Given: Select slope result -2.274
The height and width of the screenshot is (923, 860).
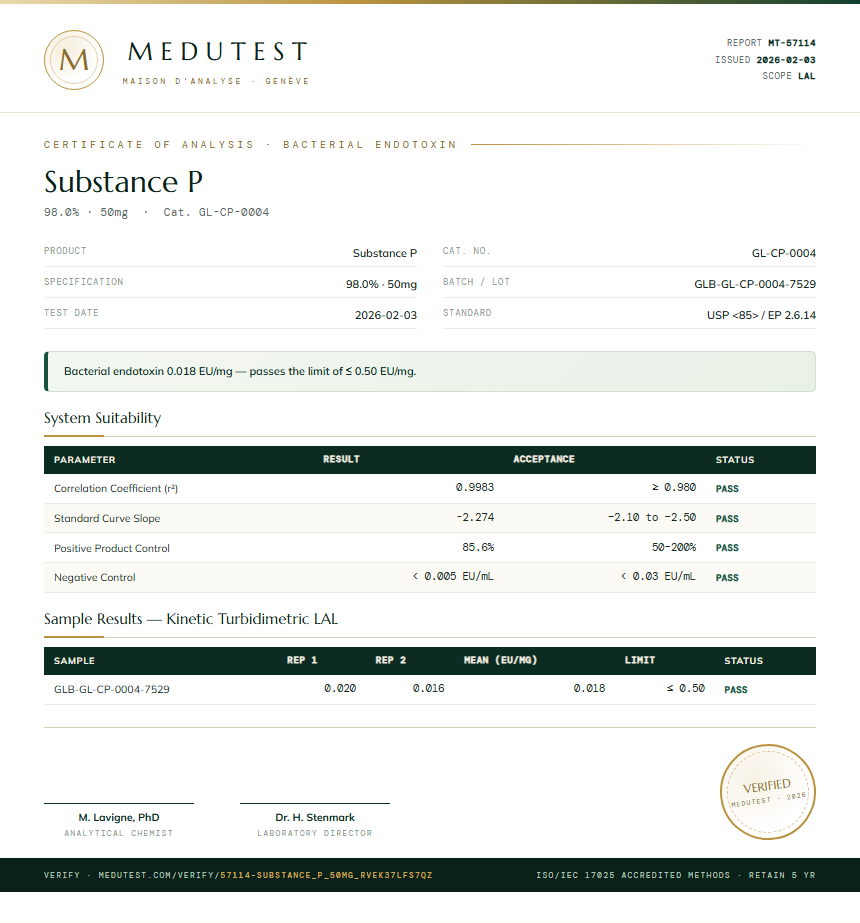Looking at the screenshot, I should click(475, 517).
